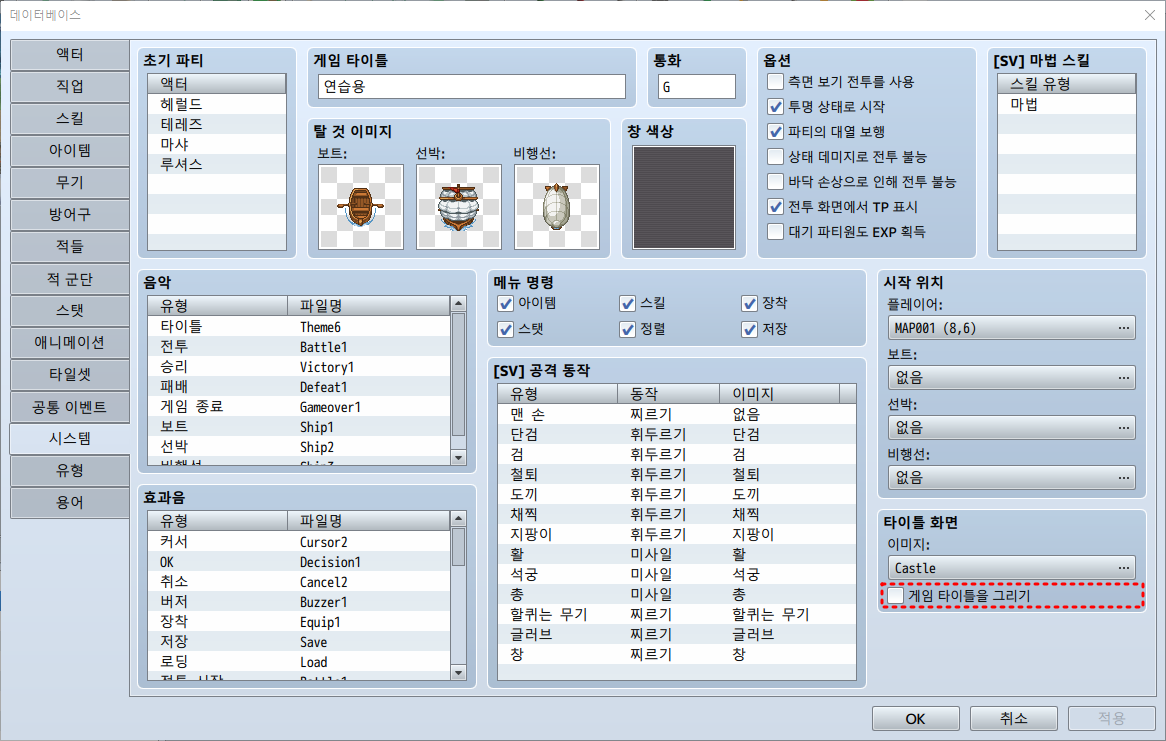The width and height of the screenshot is (1166, 741).
Task: Select 헤럴드 in initial party list
Action: (217, 104)
